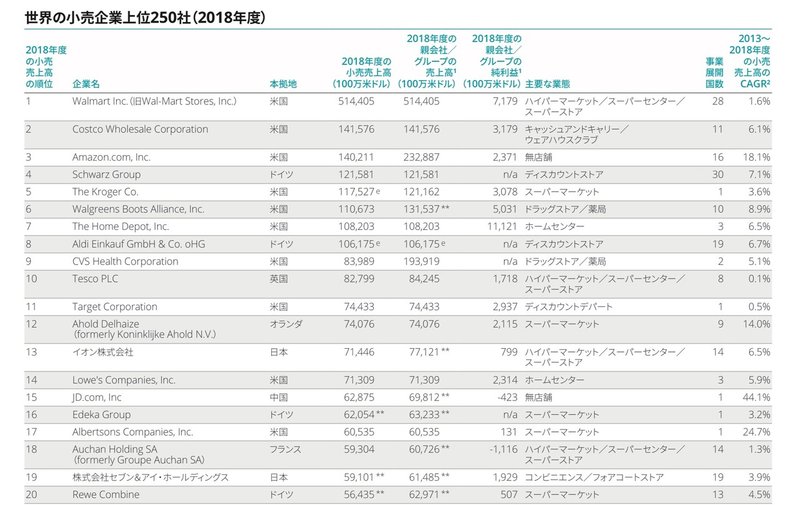Select Walgreens Boots Alliance, Inc. name
Viewport: 800px width, 505px height.
[138, 209]
